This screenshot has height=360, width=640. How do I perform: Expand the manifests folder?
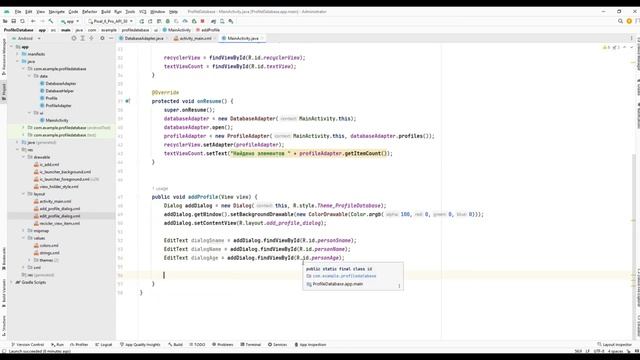point(18,54)
